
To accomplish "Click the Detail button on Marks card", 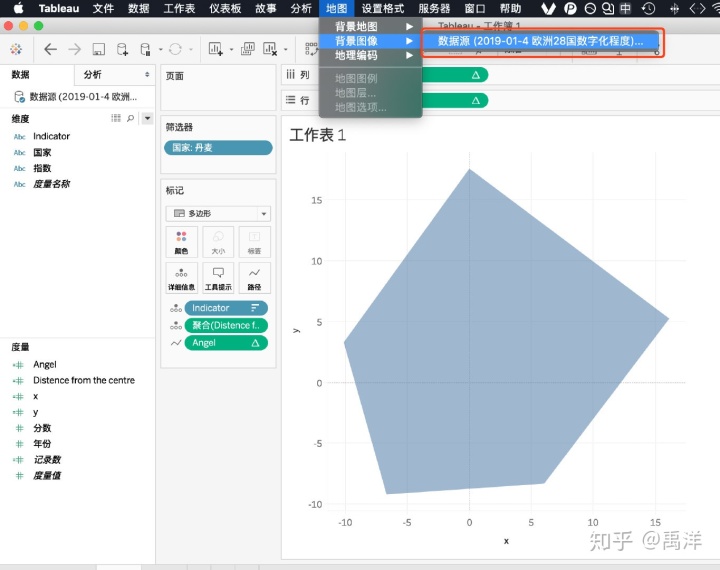I will pos(181,278).
